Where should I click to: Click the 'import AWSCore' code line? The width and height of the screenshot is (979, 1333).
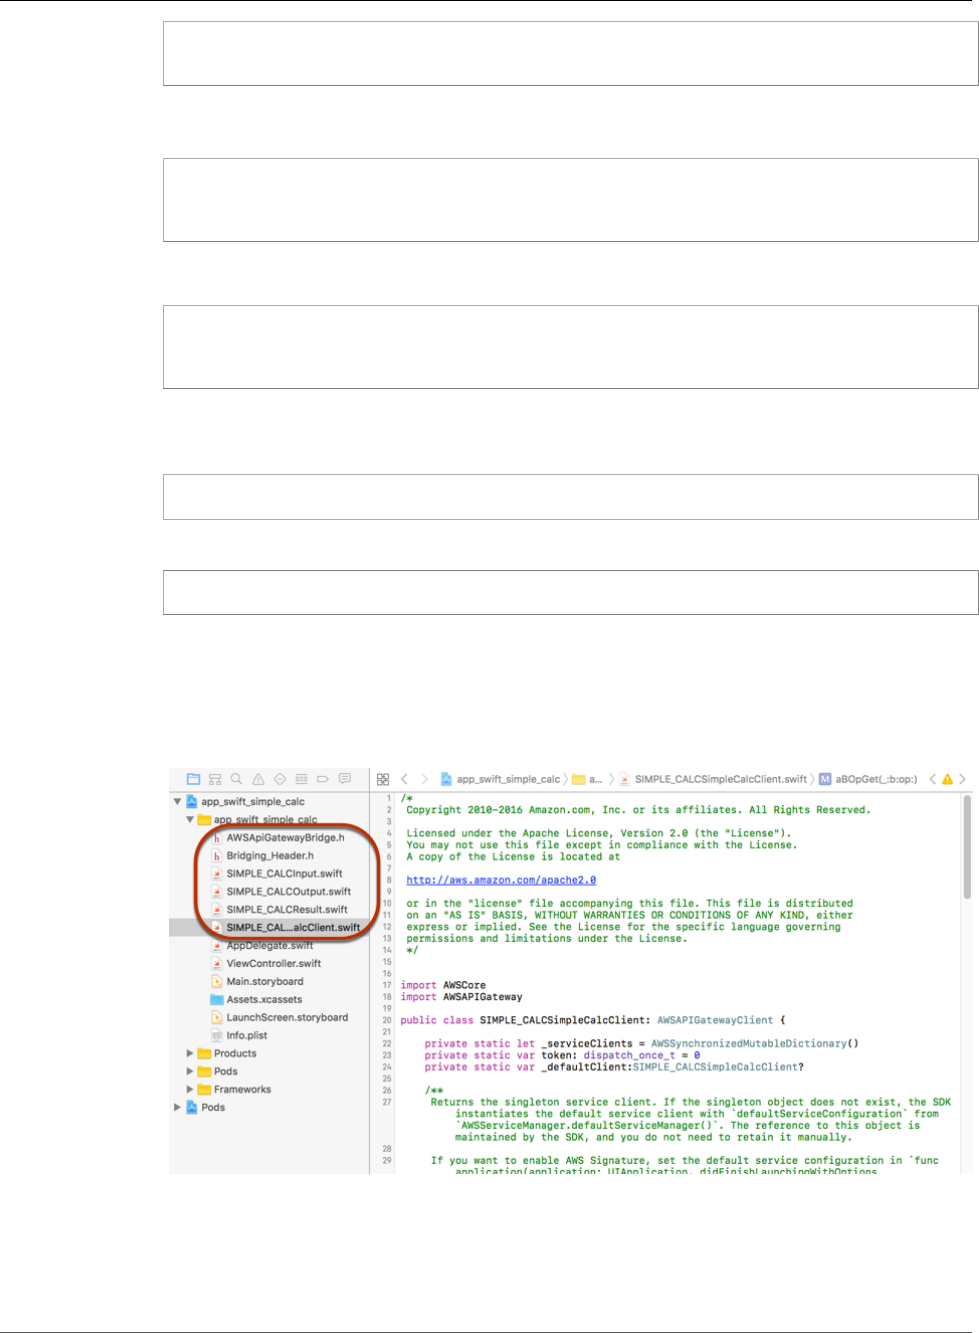tap(443, 986)
